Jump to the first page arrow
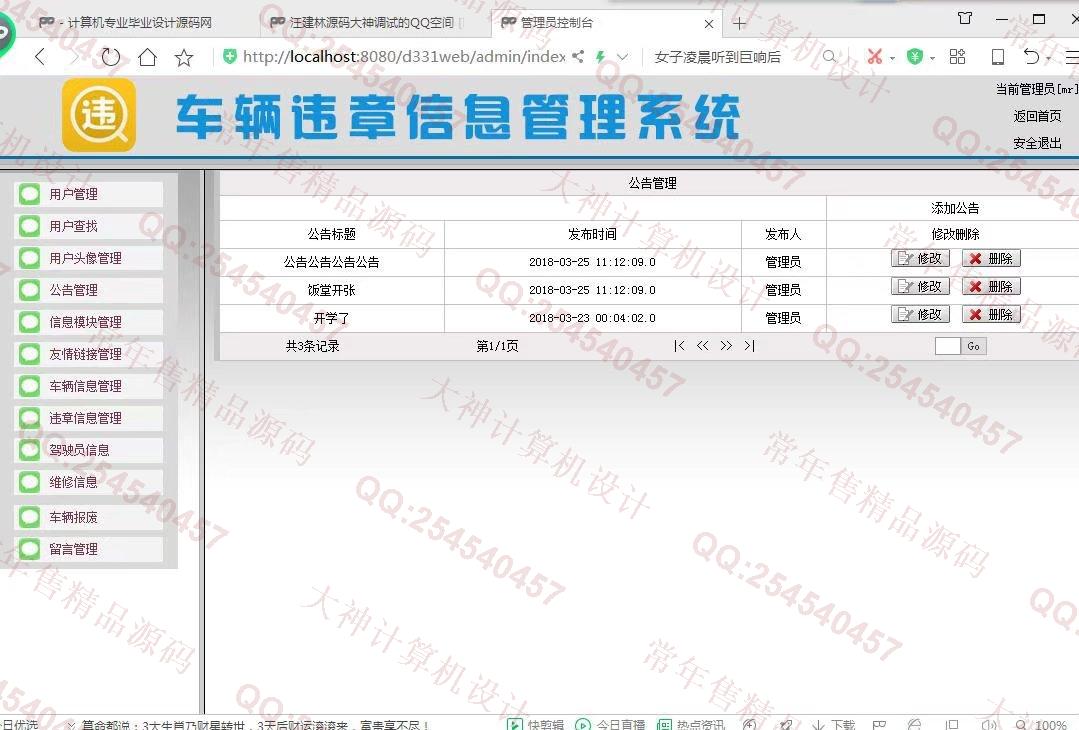 coord(679,345)
